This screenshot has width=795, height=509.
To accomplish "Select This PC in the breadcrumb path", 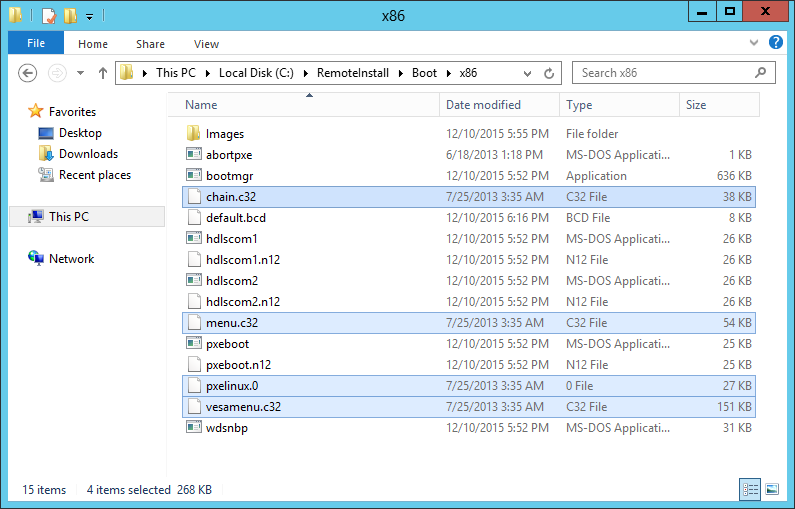I will point(175,73).
